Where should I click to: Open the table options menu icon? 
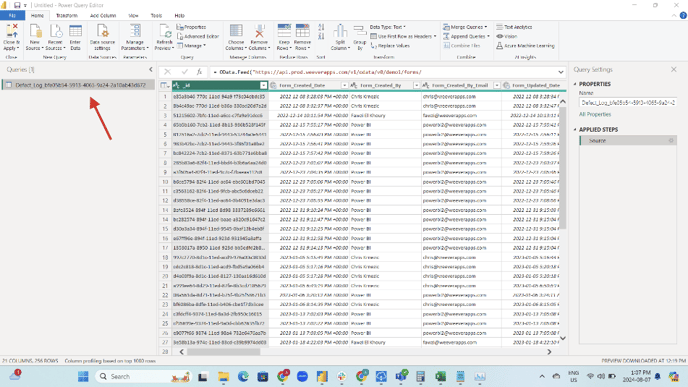pyautogui.click(x=165, y=85)
